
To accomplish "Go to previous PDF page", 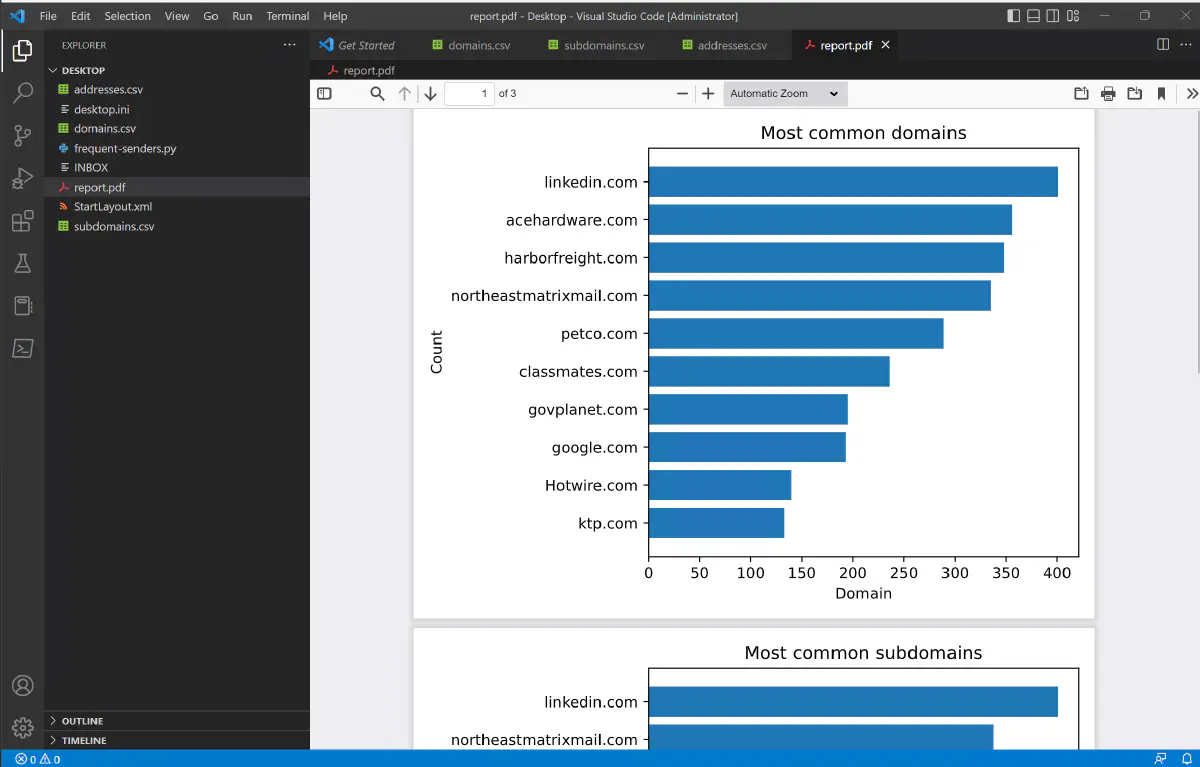I will (x=404, y=93).
